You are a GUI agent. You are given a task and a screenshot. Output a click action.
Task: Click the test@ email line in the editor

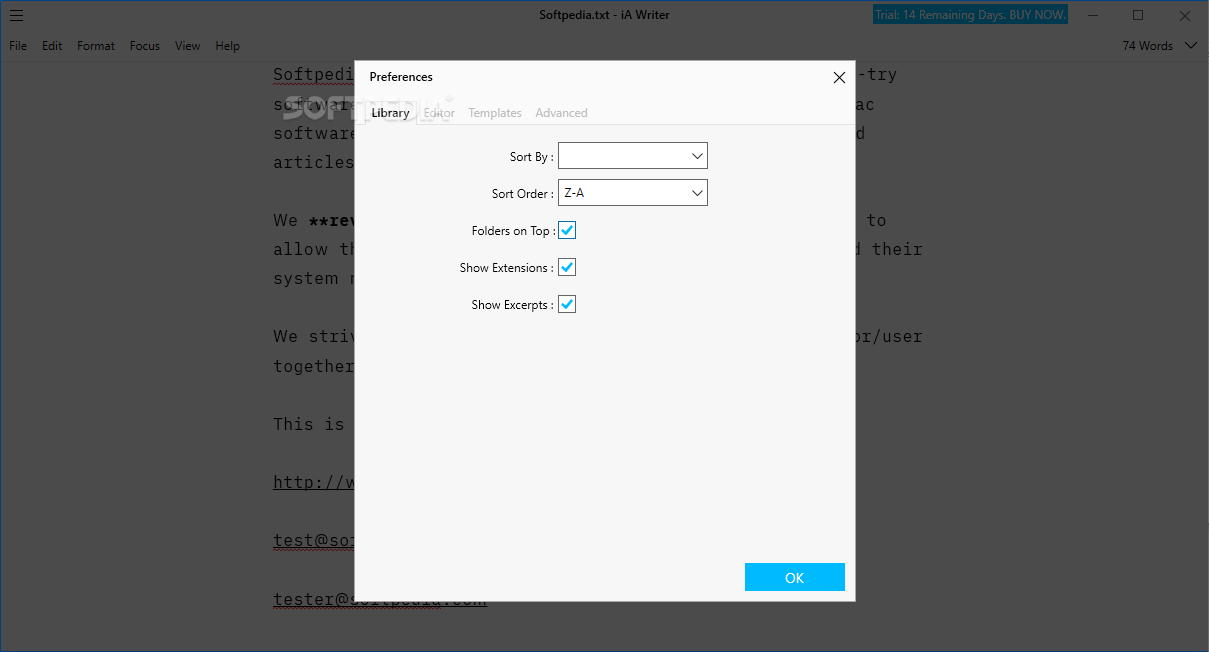[x=313, y=541]
